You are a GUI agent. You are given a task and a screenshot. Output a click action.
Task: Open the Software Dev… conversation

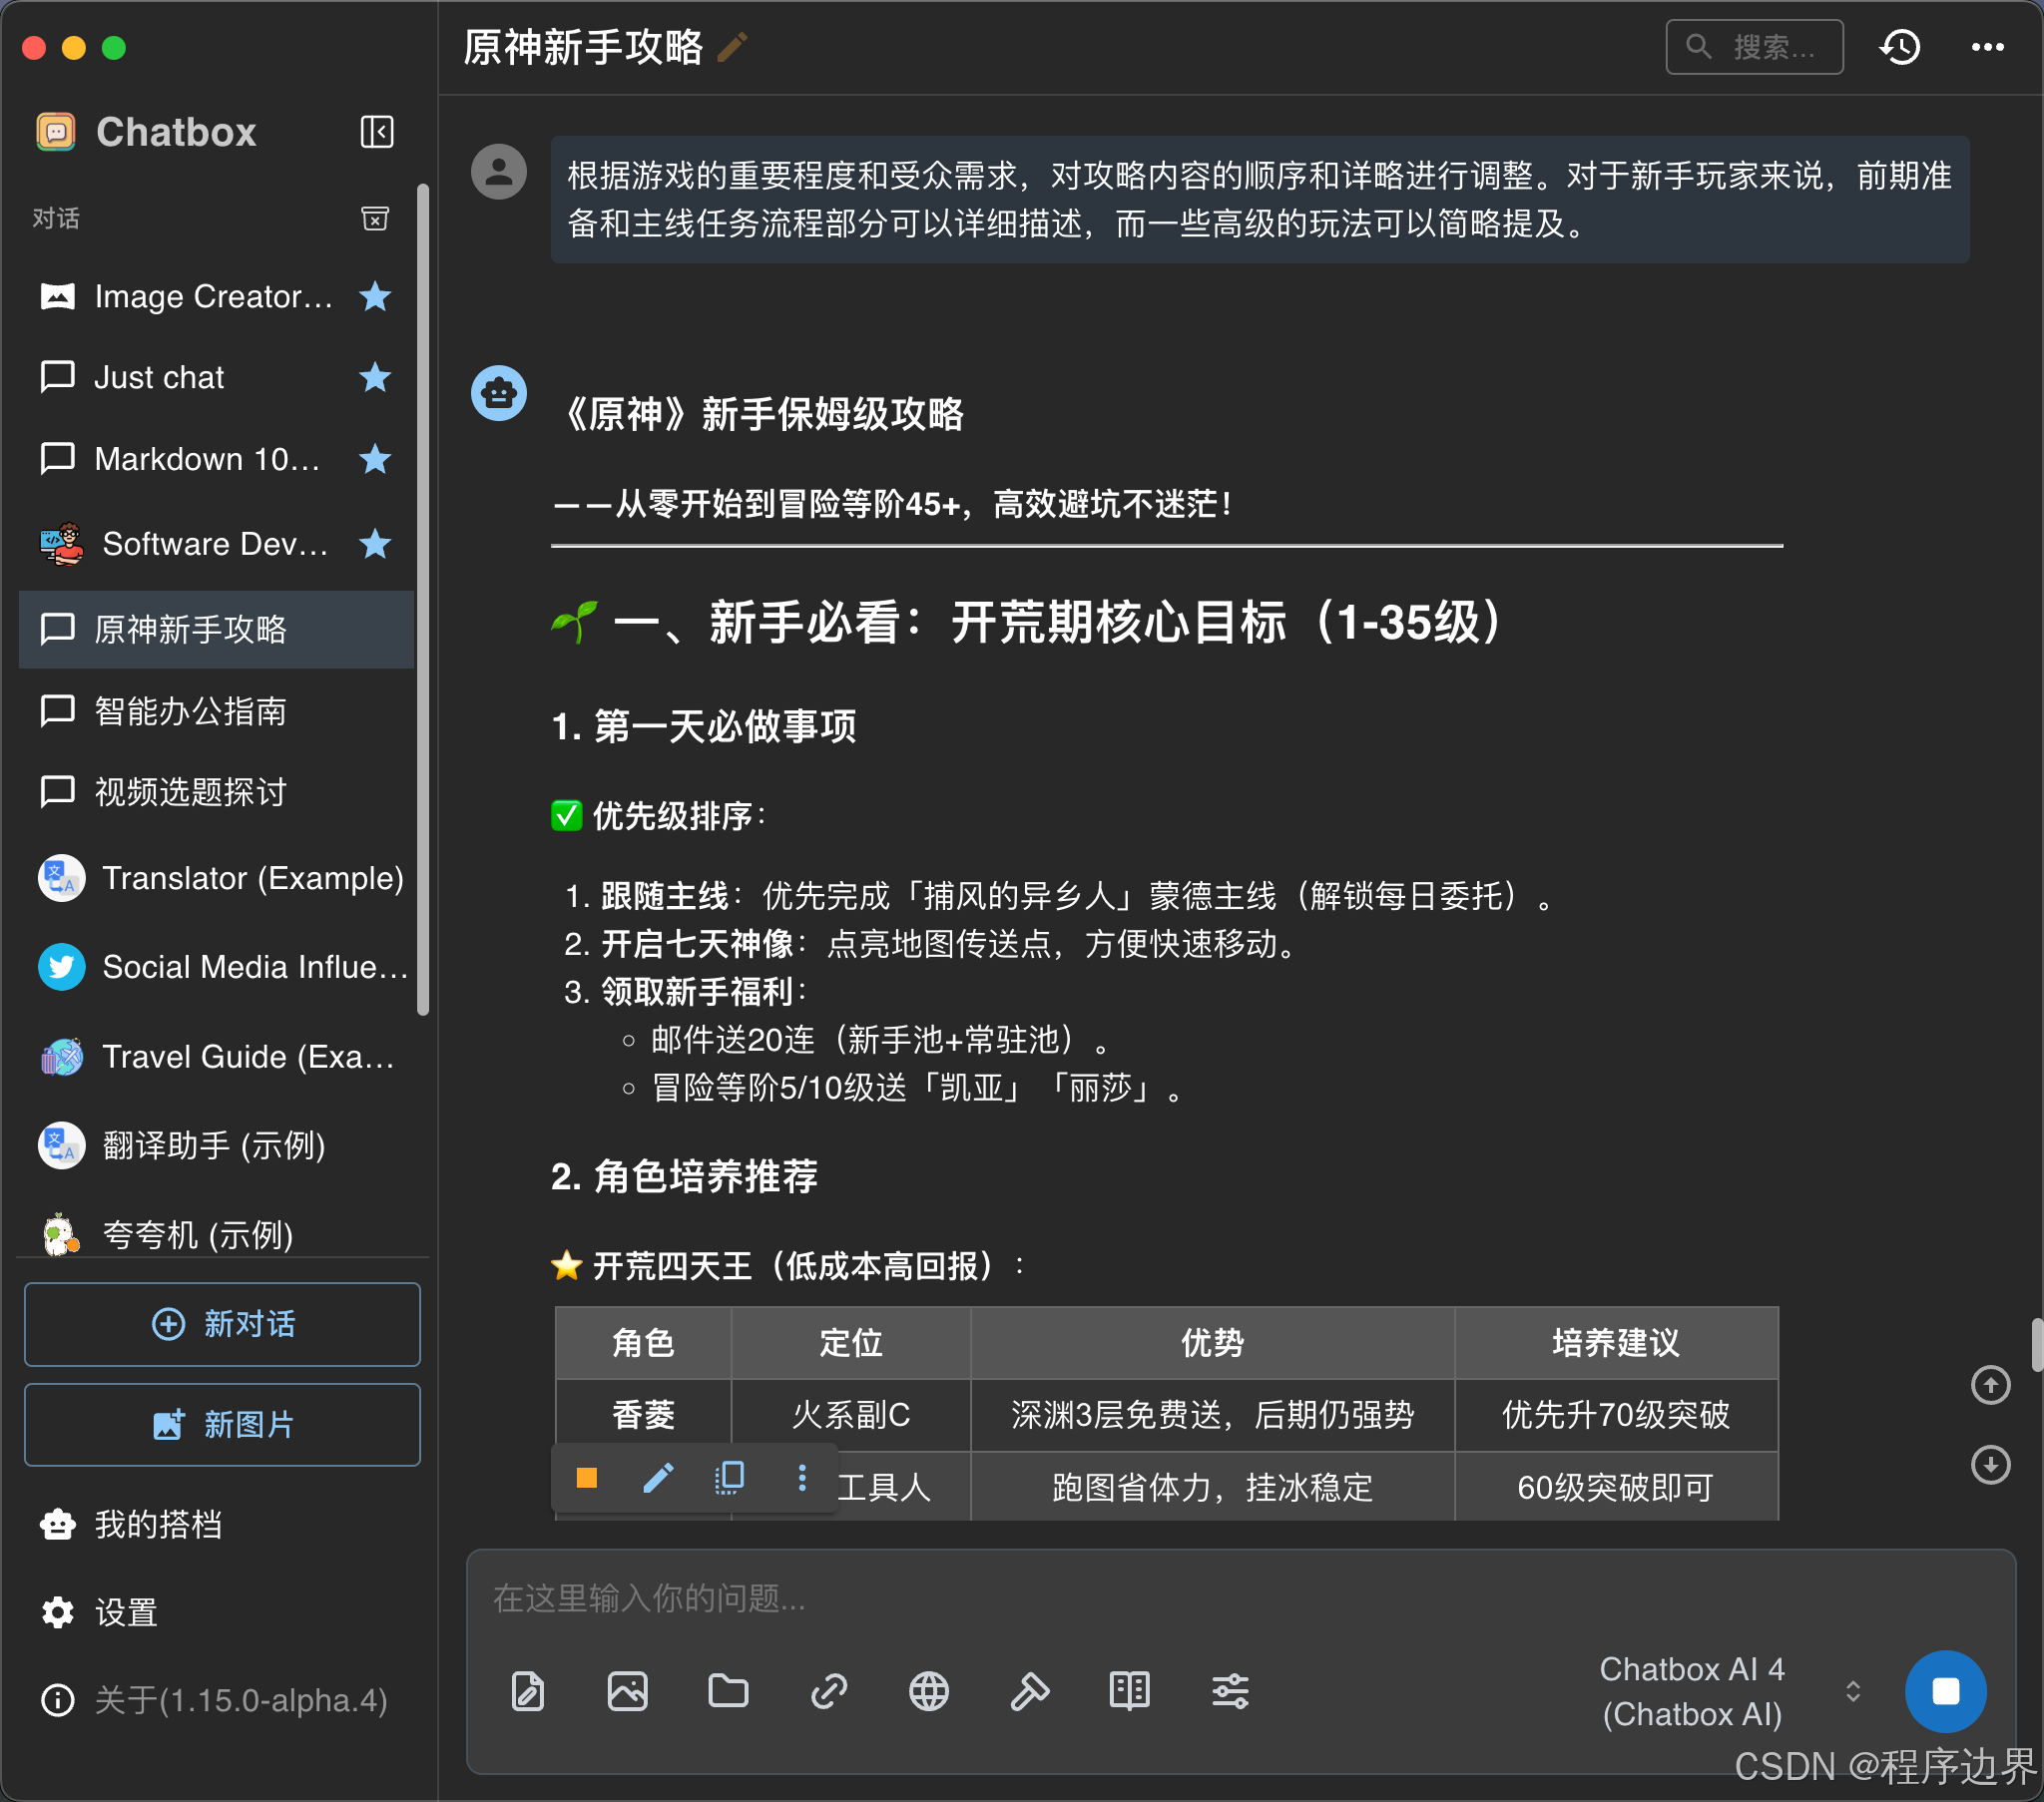[x=216, y=544]
